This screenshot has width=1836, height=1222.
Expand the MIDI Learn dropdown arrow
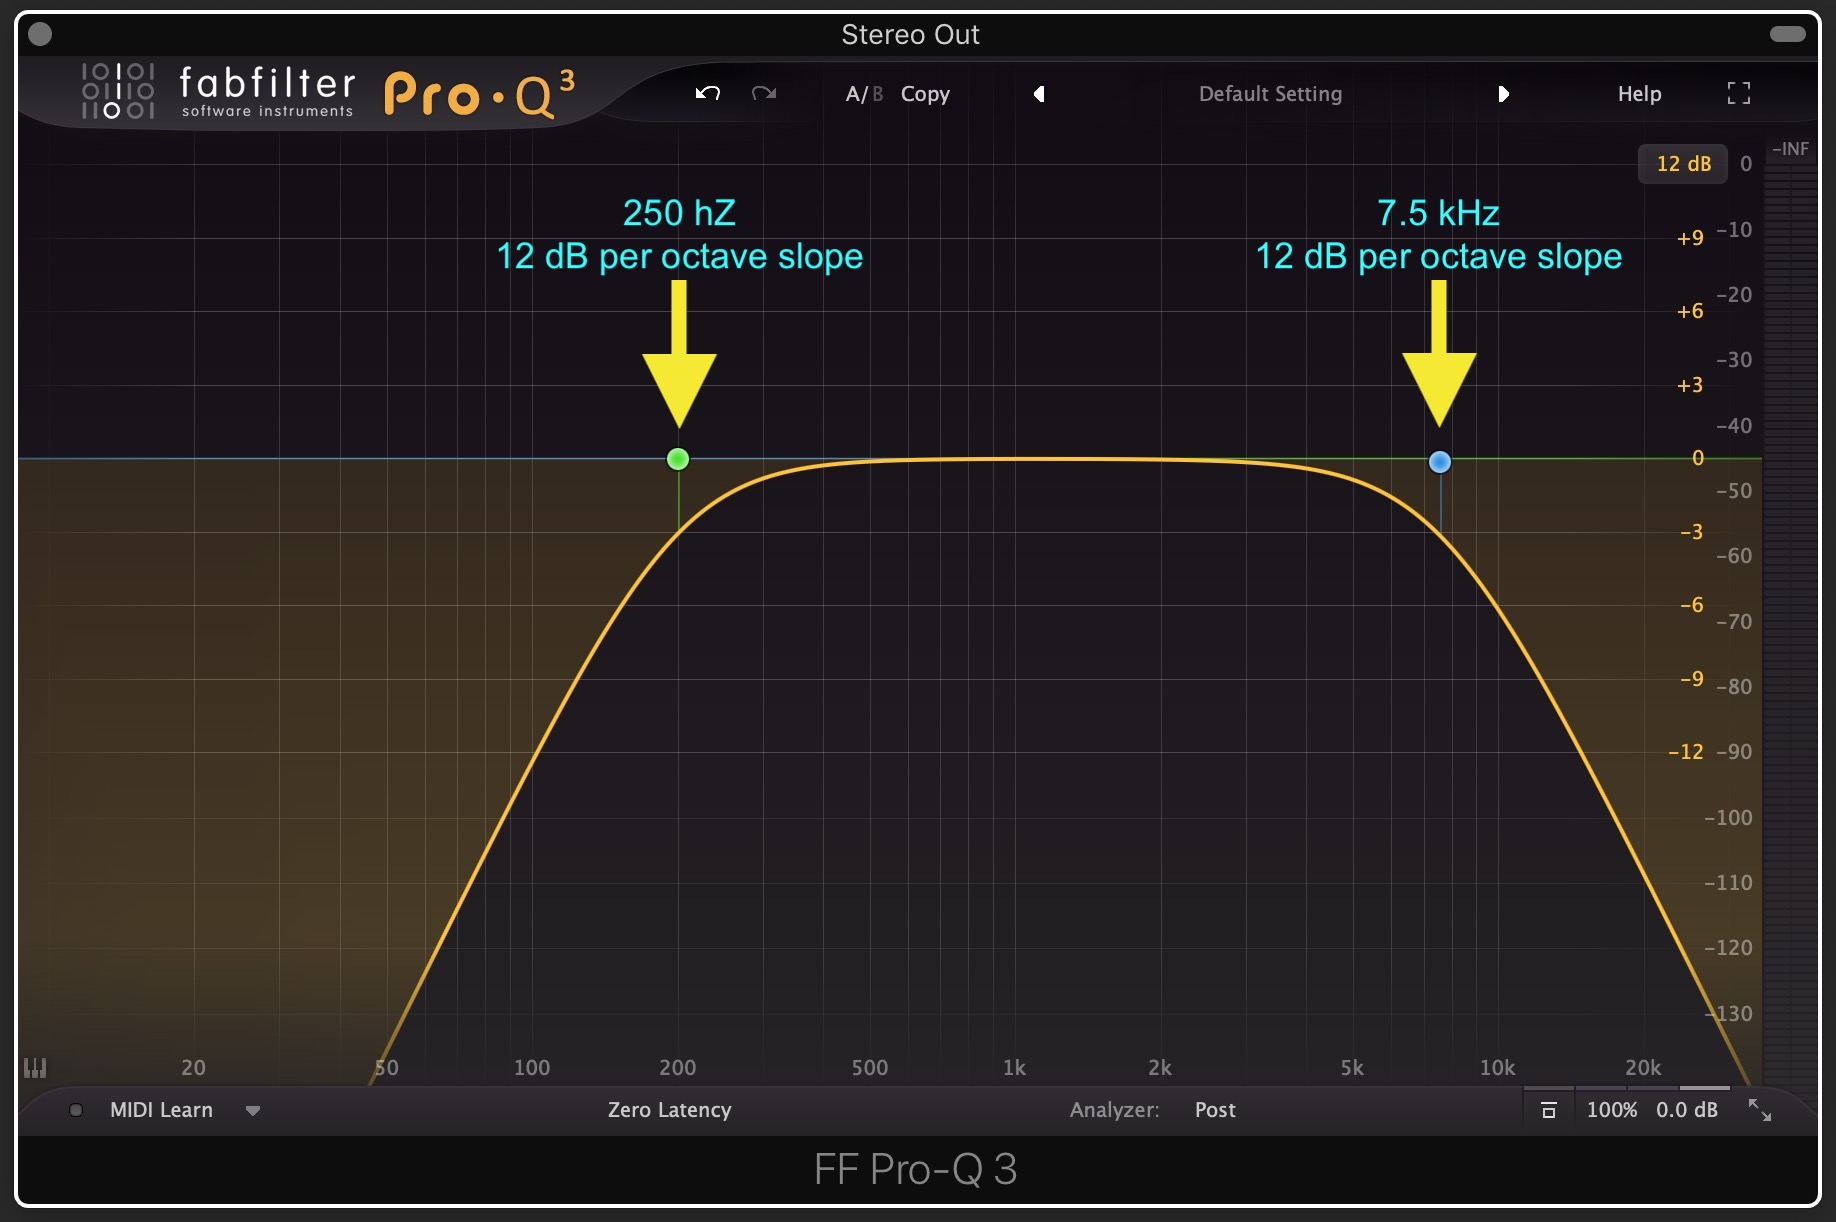253,1111
